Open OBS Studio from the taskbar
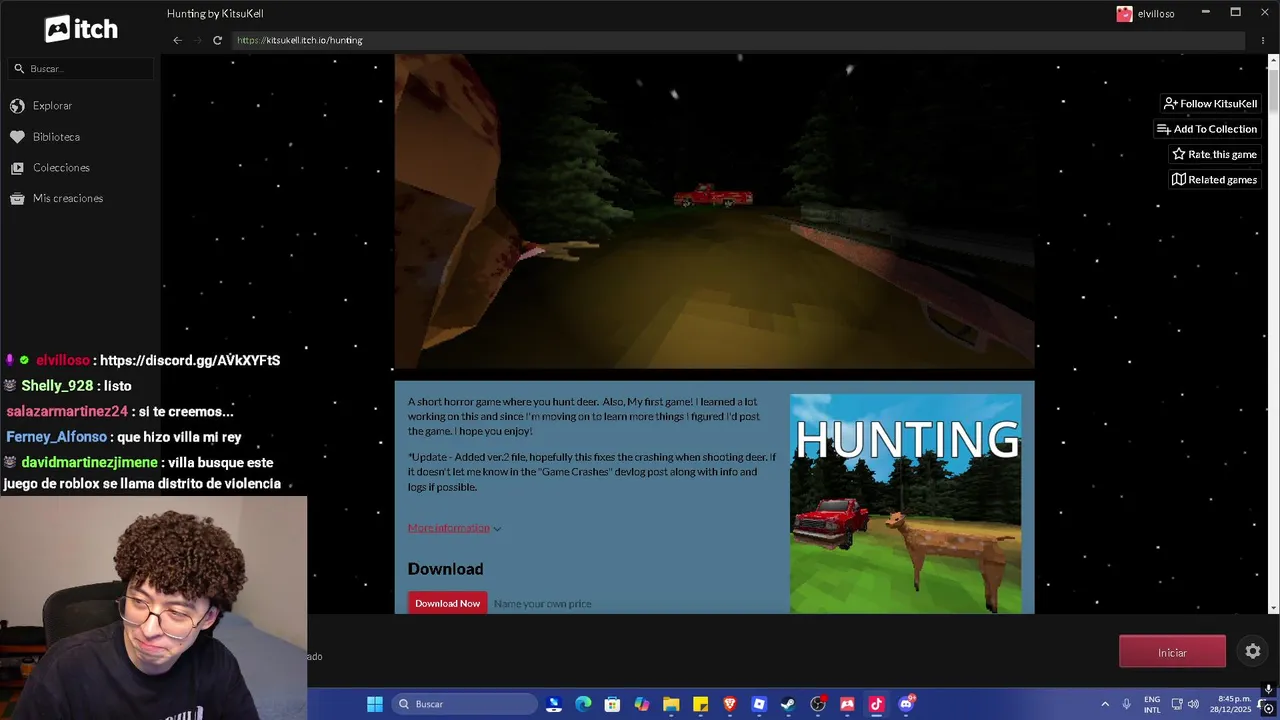The image size is (1280, 720). 818,704
